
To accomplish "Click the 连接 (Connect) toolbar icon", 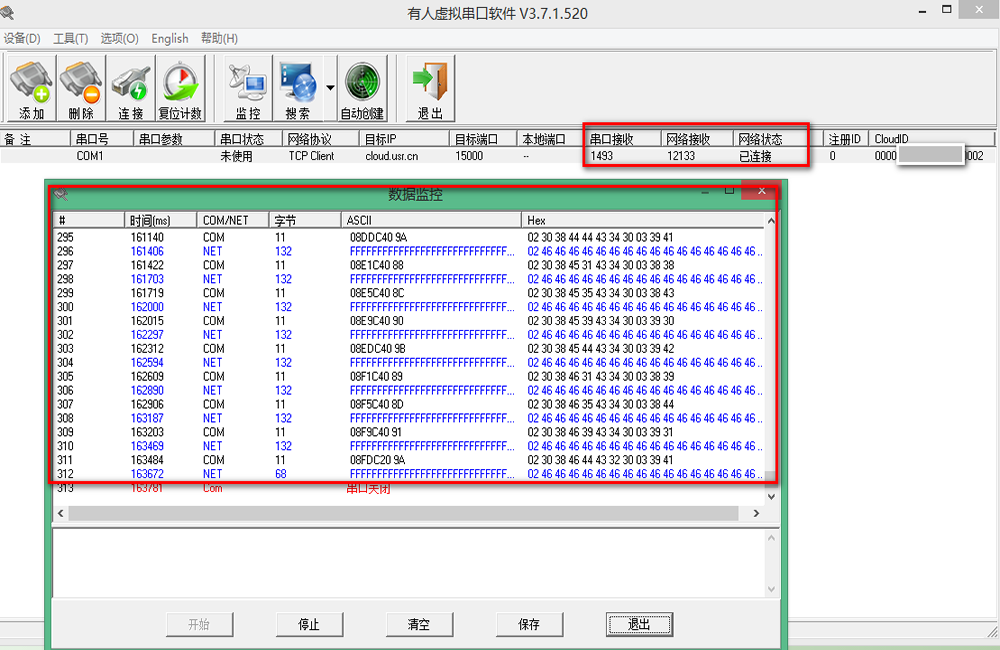I will (x=131, y=88).
